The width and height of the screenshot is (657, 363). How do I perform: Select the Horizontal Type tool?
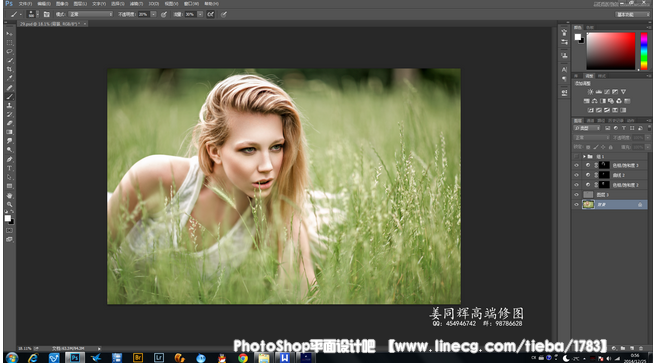[9, 168]
